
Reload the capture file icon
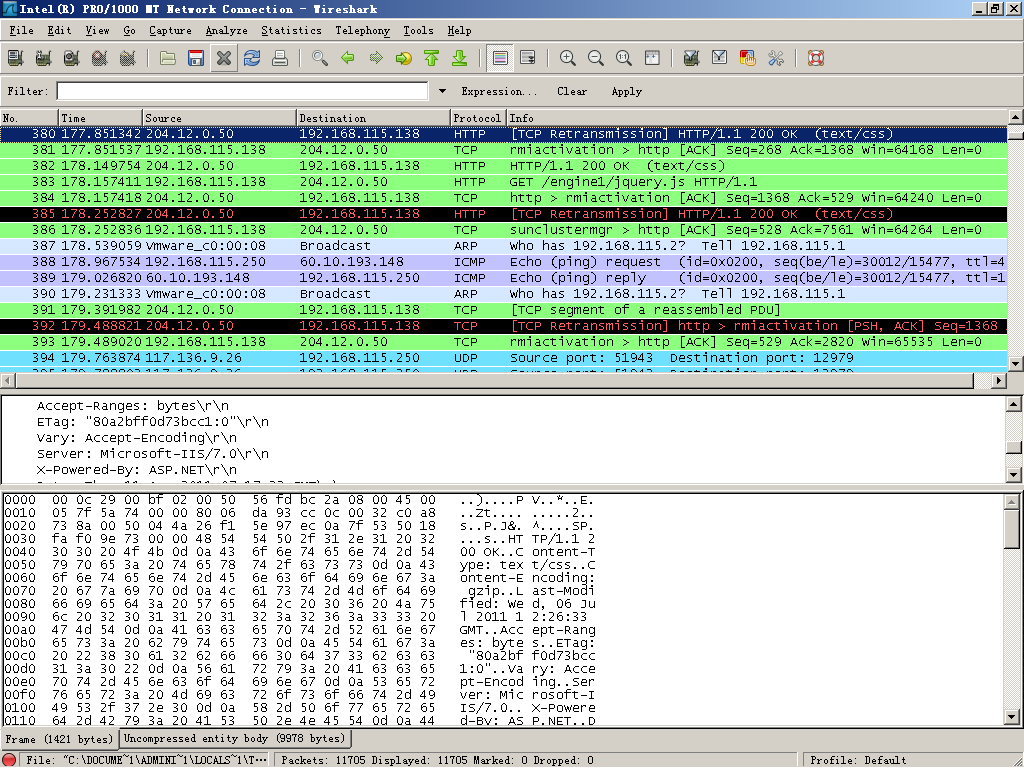[x=252, y=58]
